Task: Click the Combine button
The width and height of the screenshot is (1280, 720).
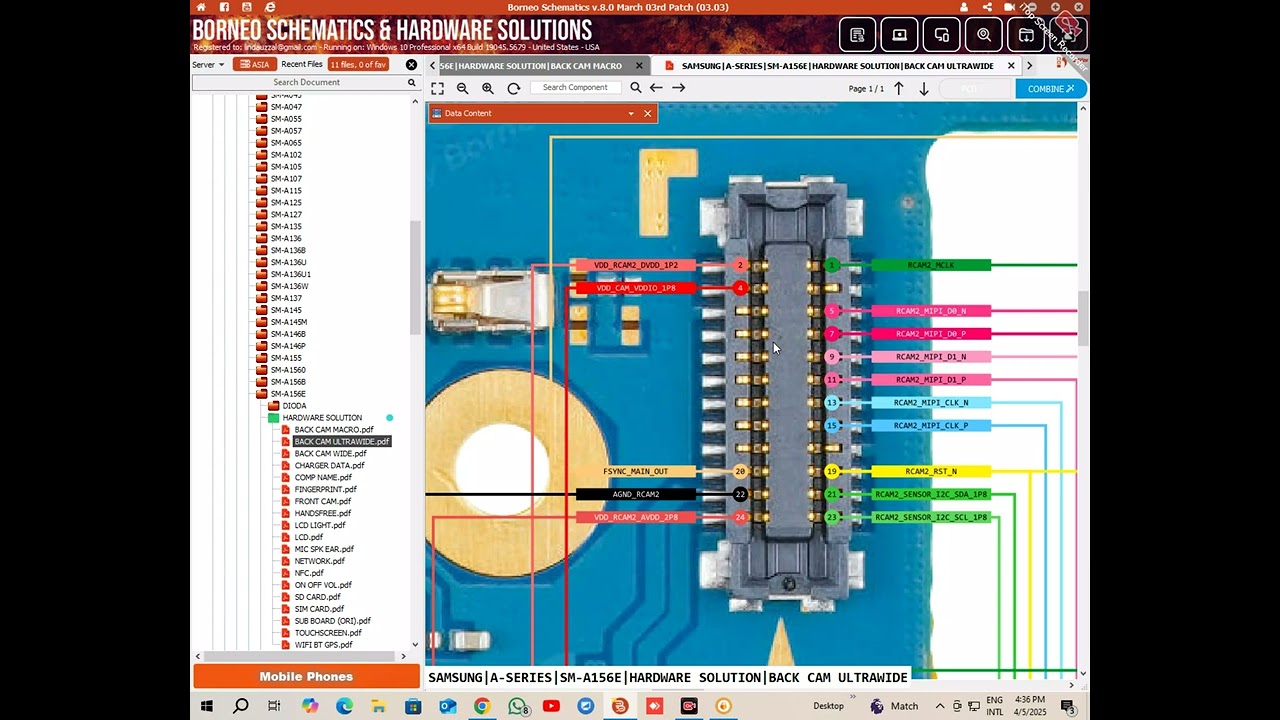Action: (1050, 88)
